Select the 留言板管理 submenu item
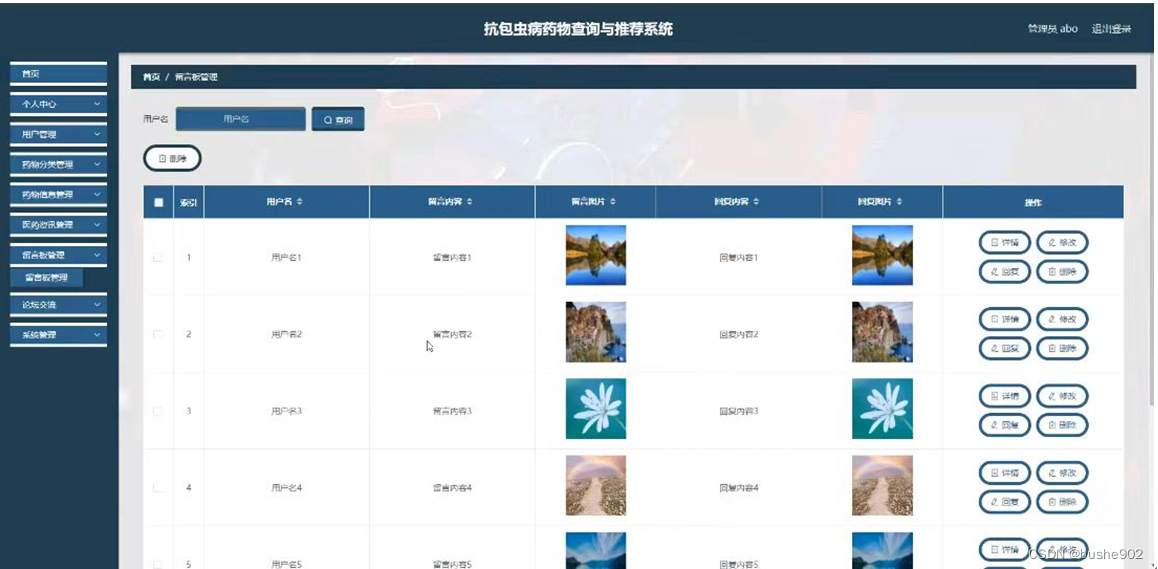 tap(47, 278)
